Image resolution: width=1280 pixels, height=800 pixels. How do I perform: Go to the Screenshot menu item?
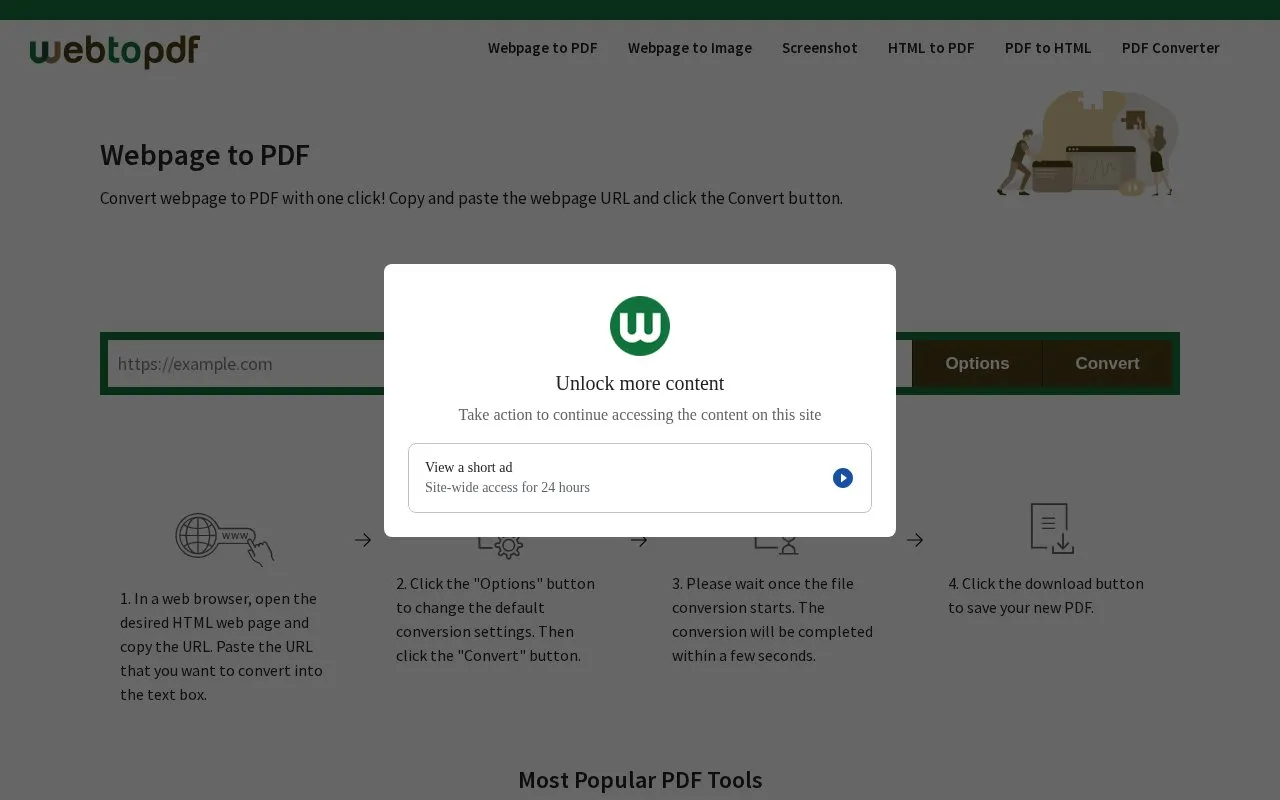820,48
